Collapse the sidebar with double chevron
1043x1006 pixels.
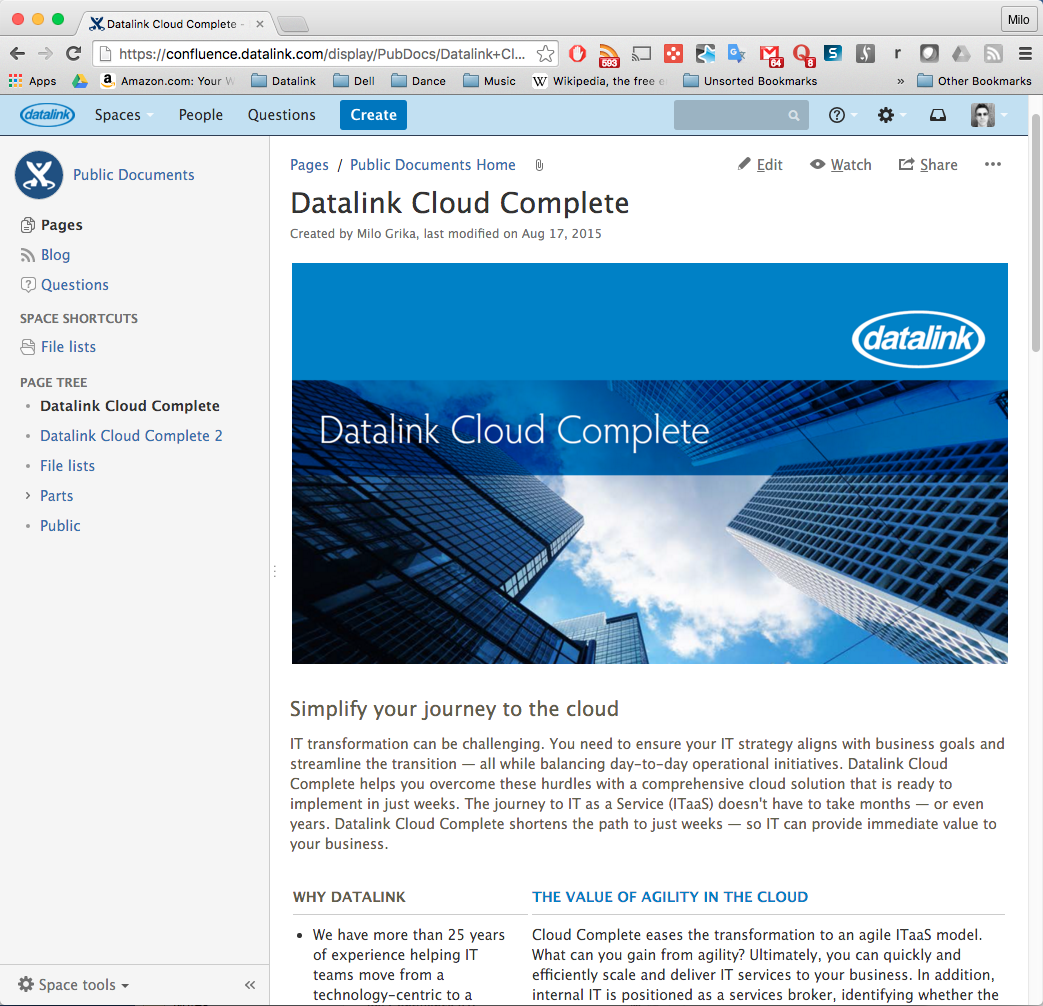(250, 984)
